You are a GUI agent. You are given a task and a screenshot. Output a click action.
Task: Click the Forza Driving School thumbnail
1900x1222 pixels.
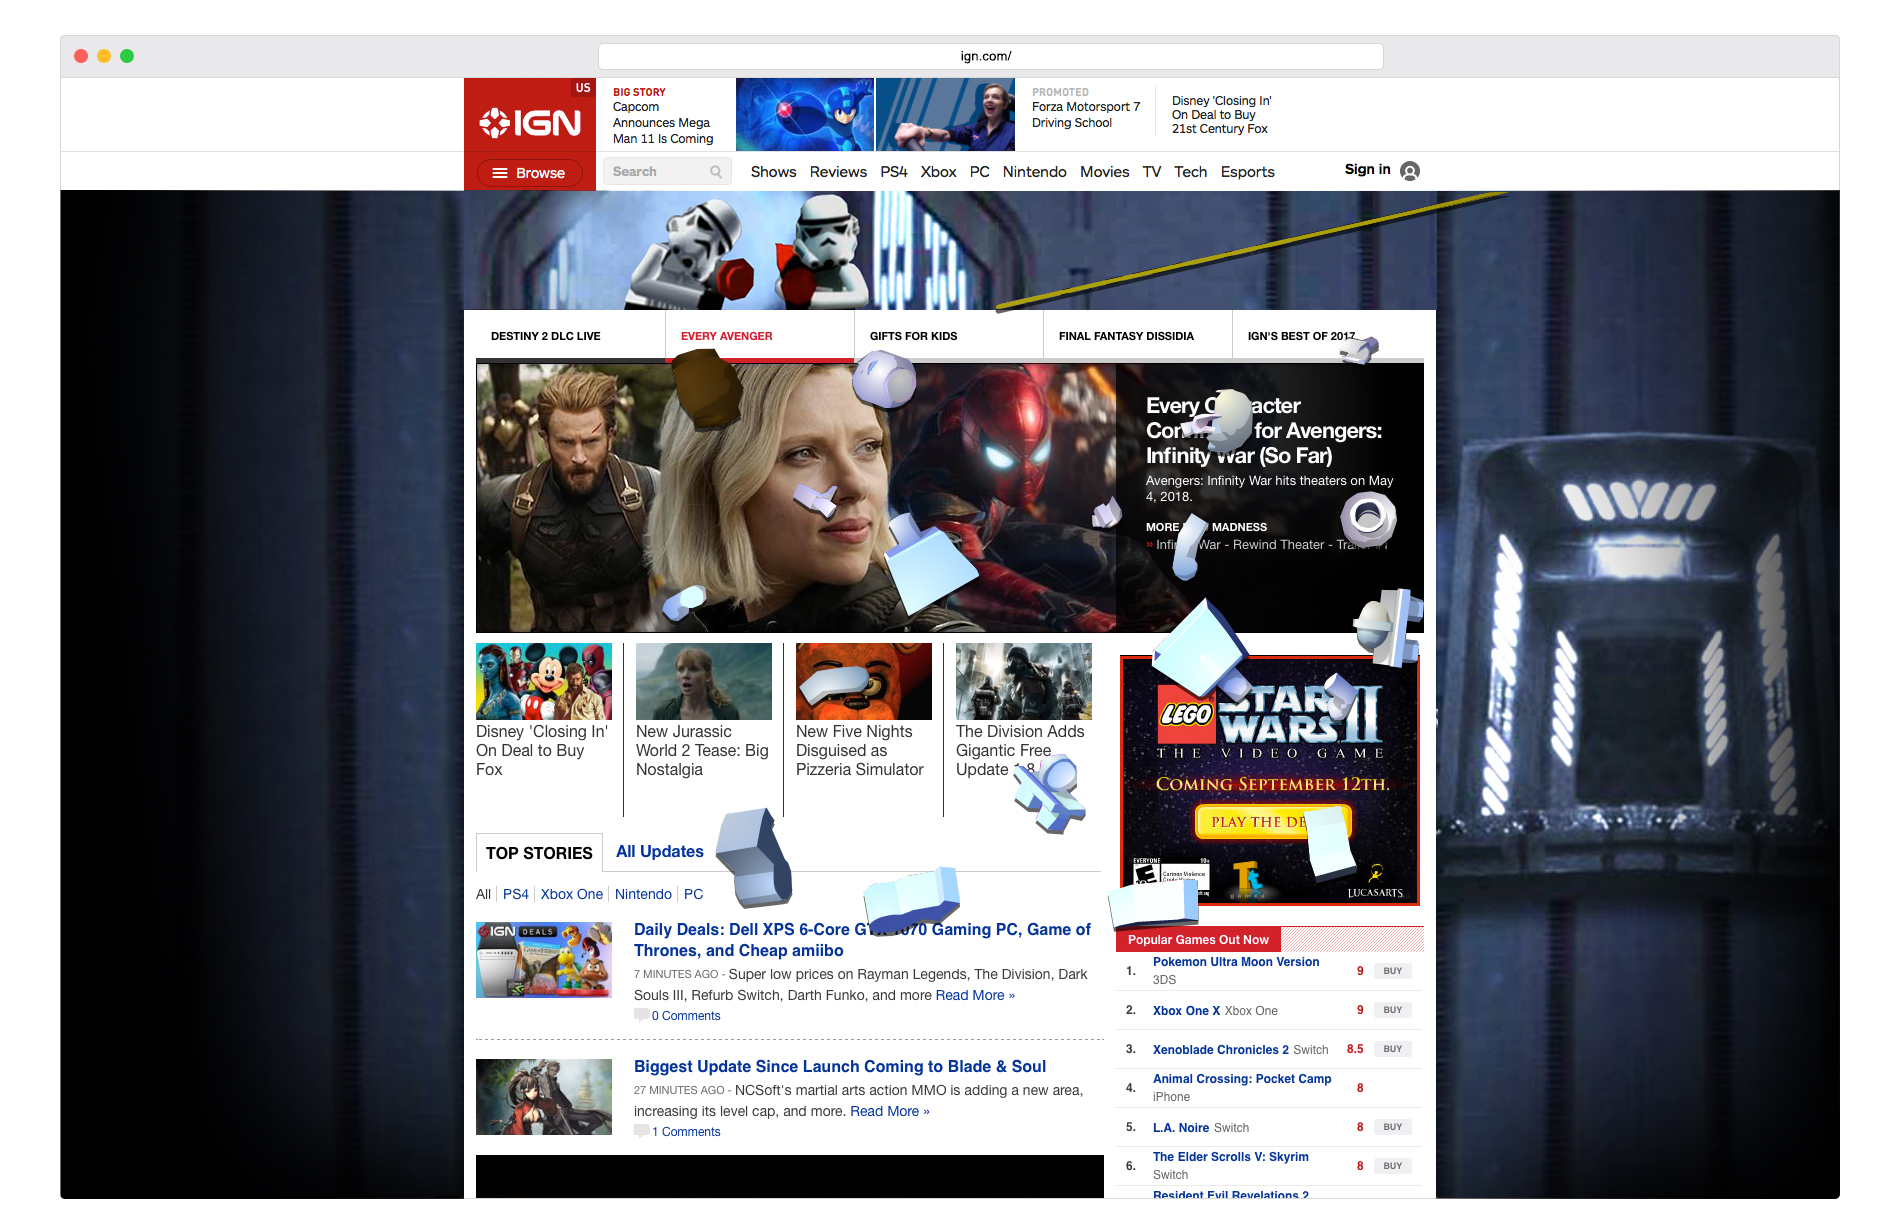[945, 115]
